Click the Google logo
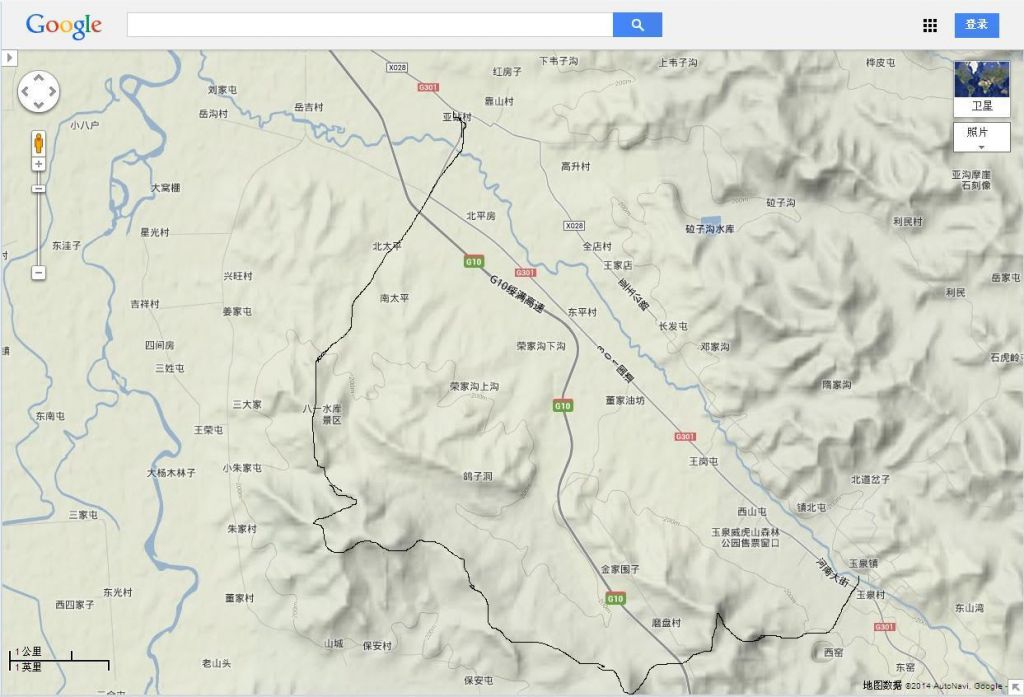 click(63, 25)
